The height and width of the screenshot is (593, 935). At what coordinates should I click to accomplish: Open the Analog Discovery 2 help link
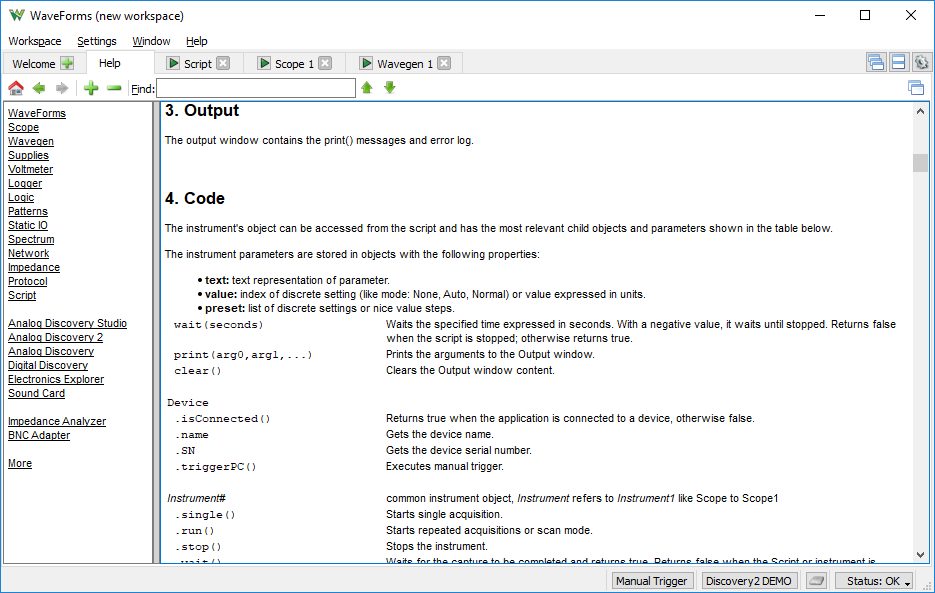click(x=55, y=337)
